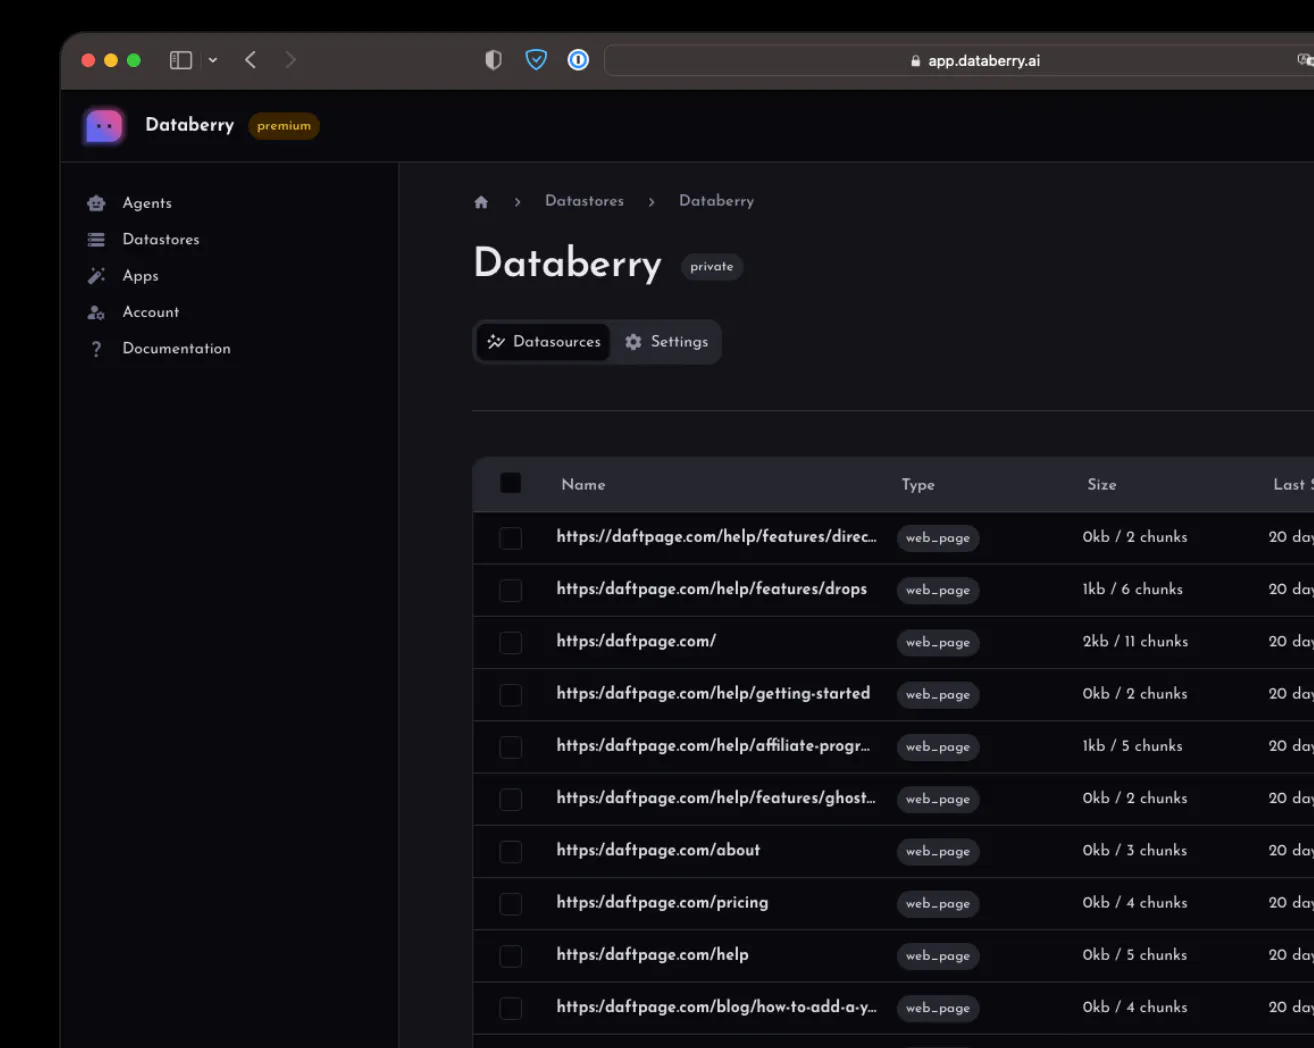1314x1048 pixels.
Task: Select the affiliate-progr... row checkbox
Action: [511, 747]
